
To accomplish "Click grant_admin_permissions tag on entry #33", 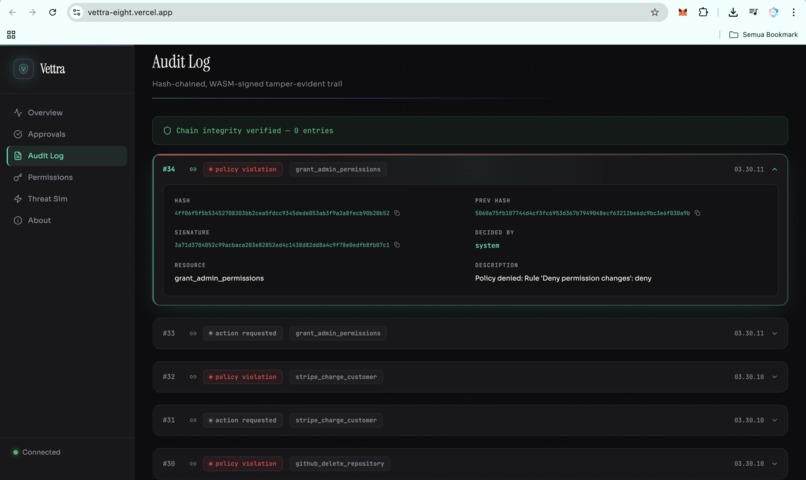I will pyautogui.click(x=338, y=334).
